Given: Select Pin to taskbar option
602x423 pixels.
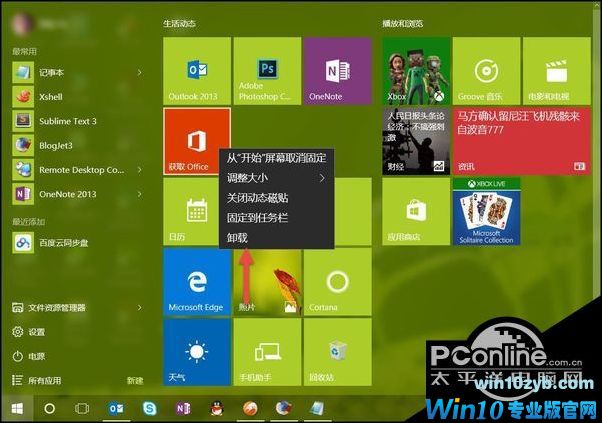Looking at the screenshot, I should [x=276, y=218].
